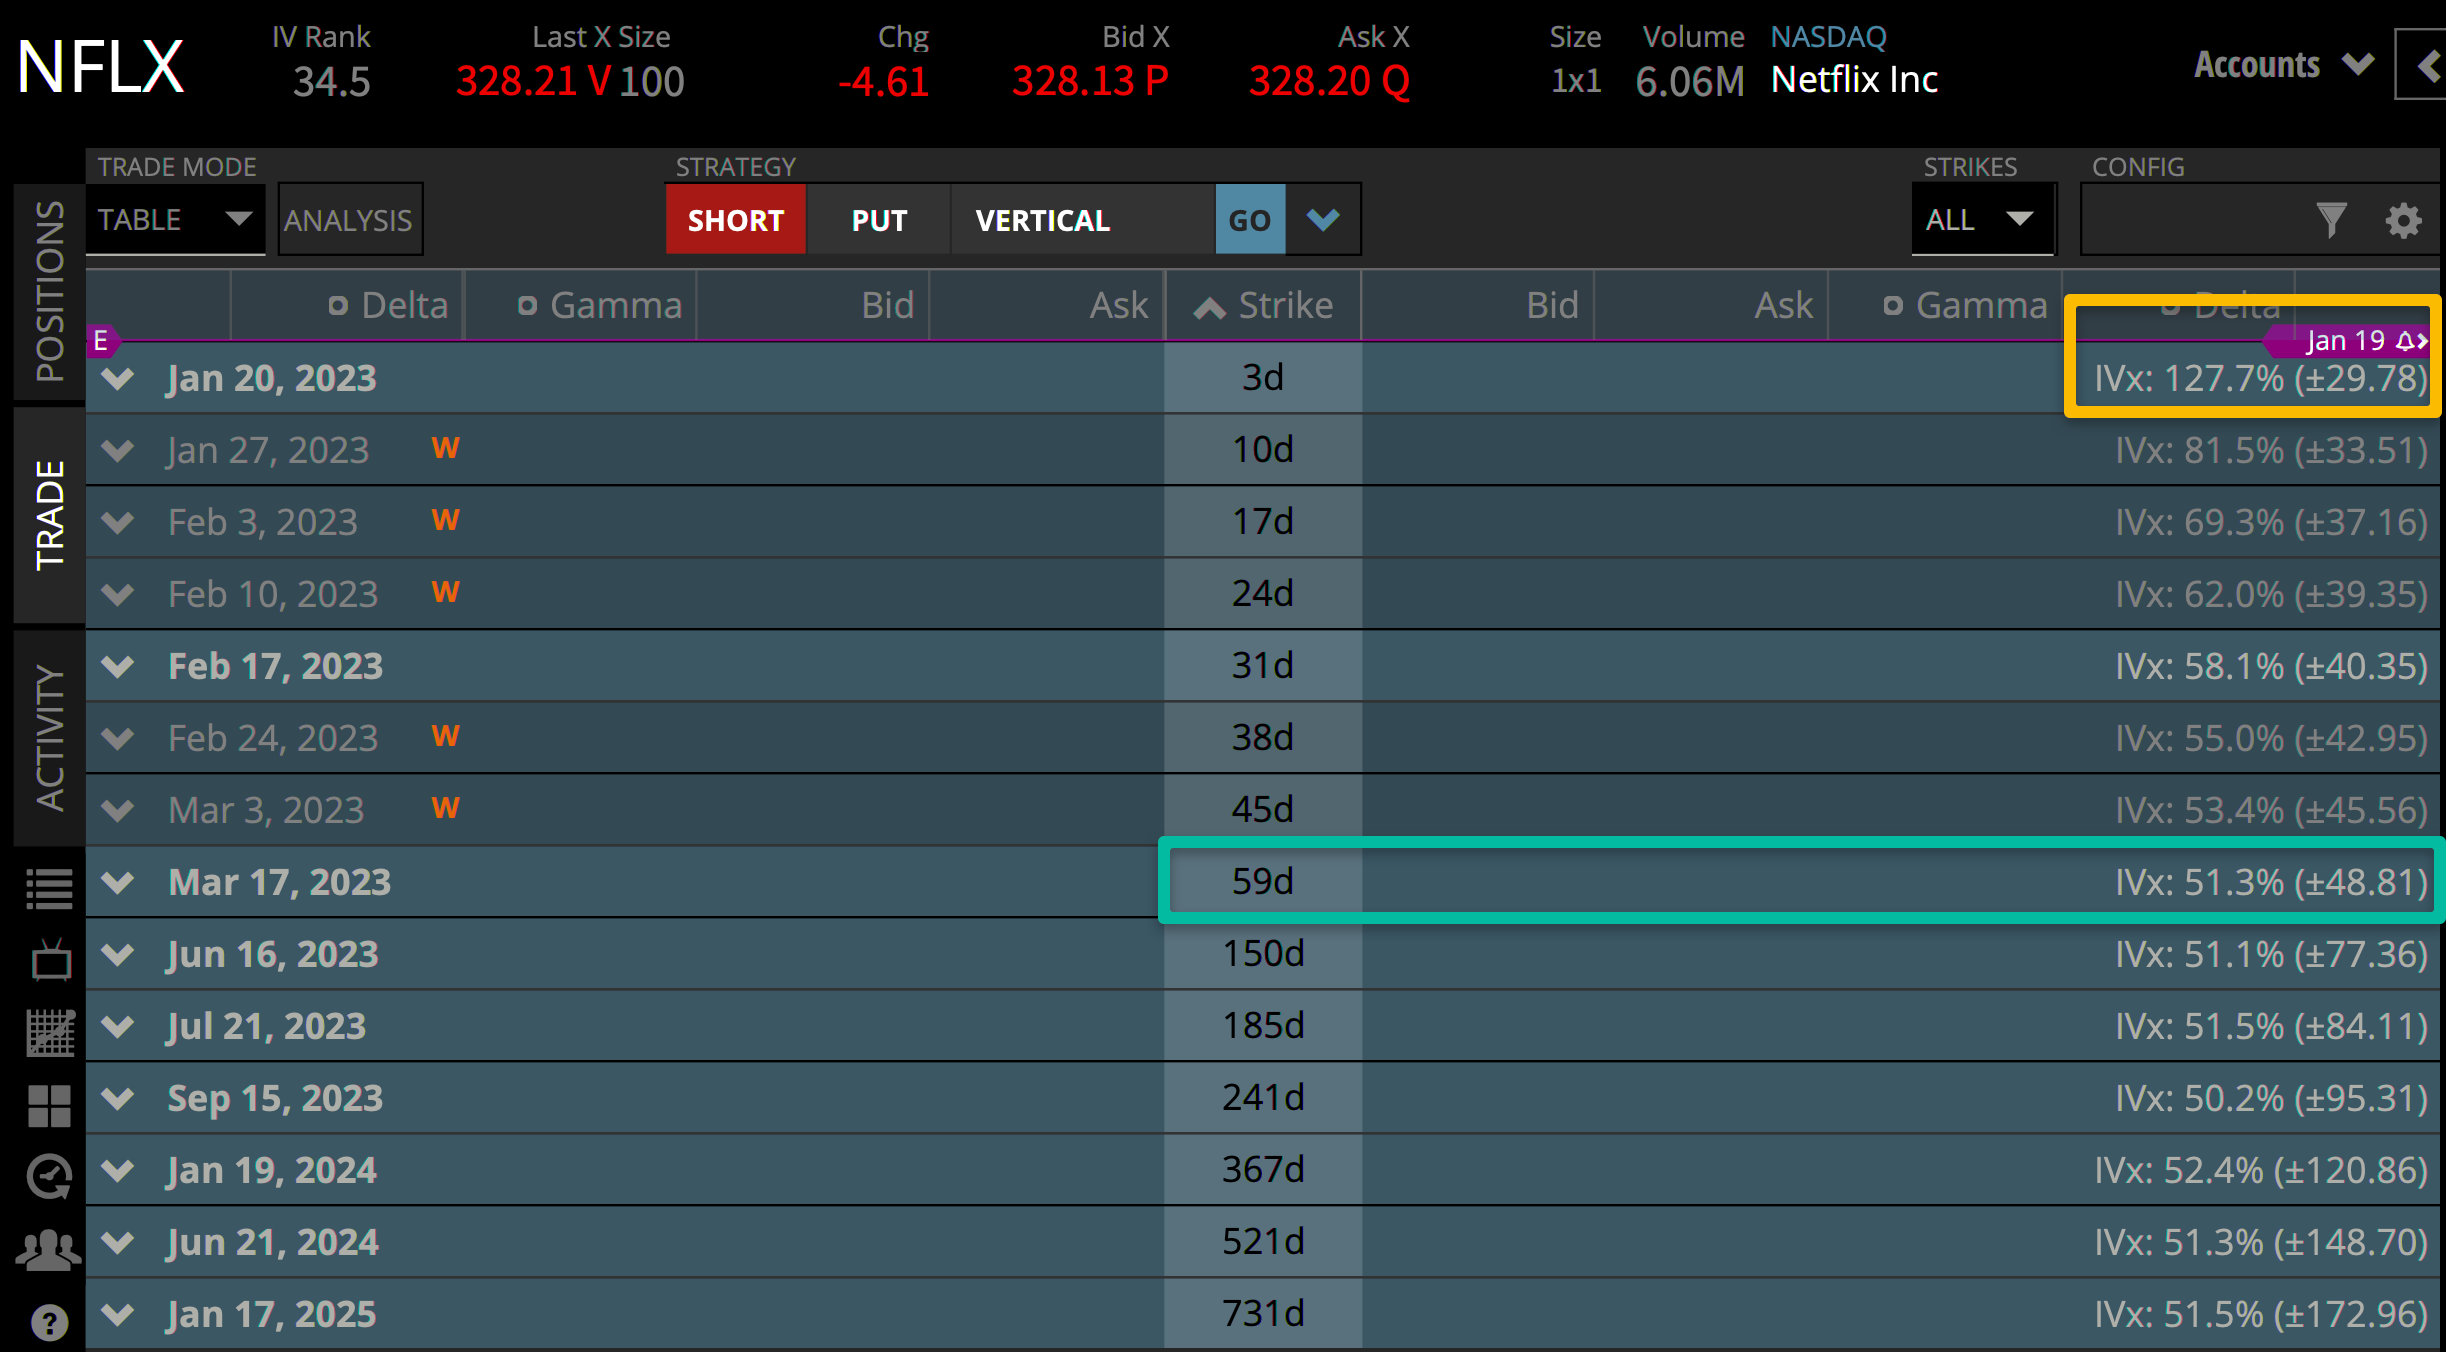The height and width of the screenshot is (1352, 2446).
Task: Open the TABLE trade mode dropdown
Action: pos(175,219)
